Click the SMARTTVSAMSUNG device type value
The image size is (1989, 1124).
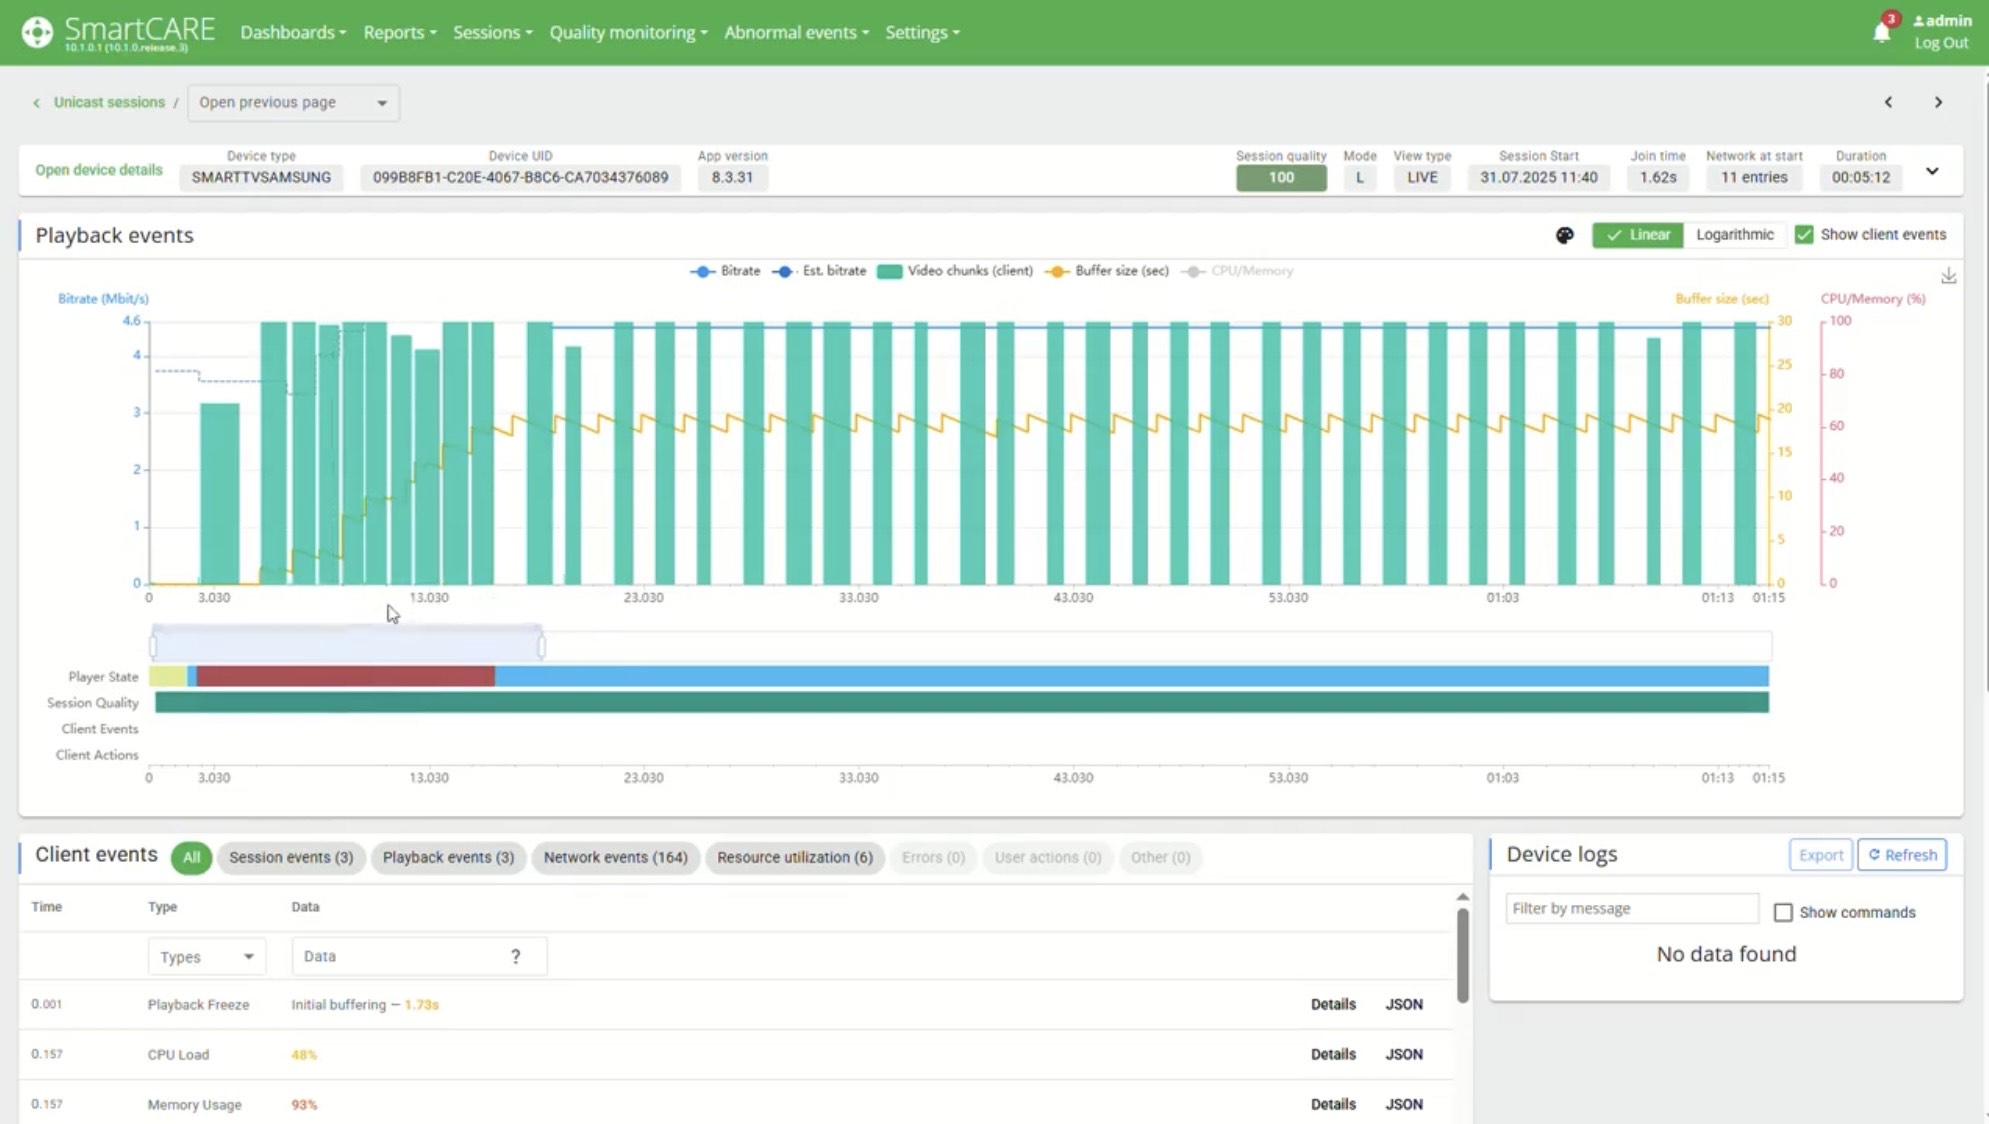pyautogui.click(x=261, y=177)
